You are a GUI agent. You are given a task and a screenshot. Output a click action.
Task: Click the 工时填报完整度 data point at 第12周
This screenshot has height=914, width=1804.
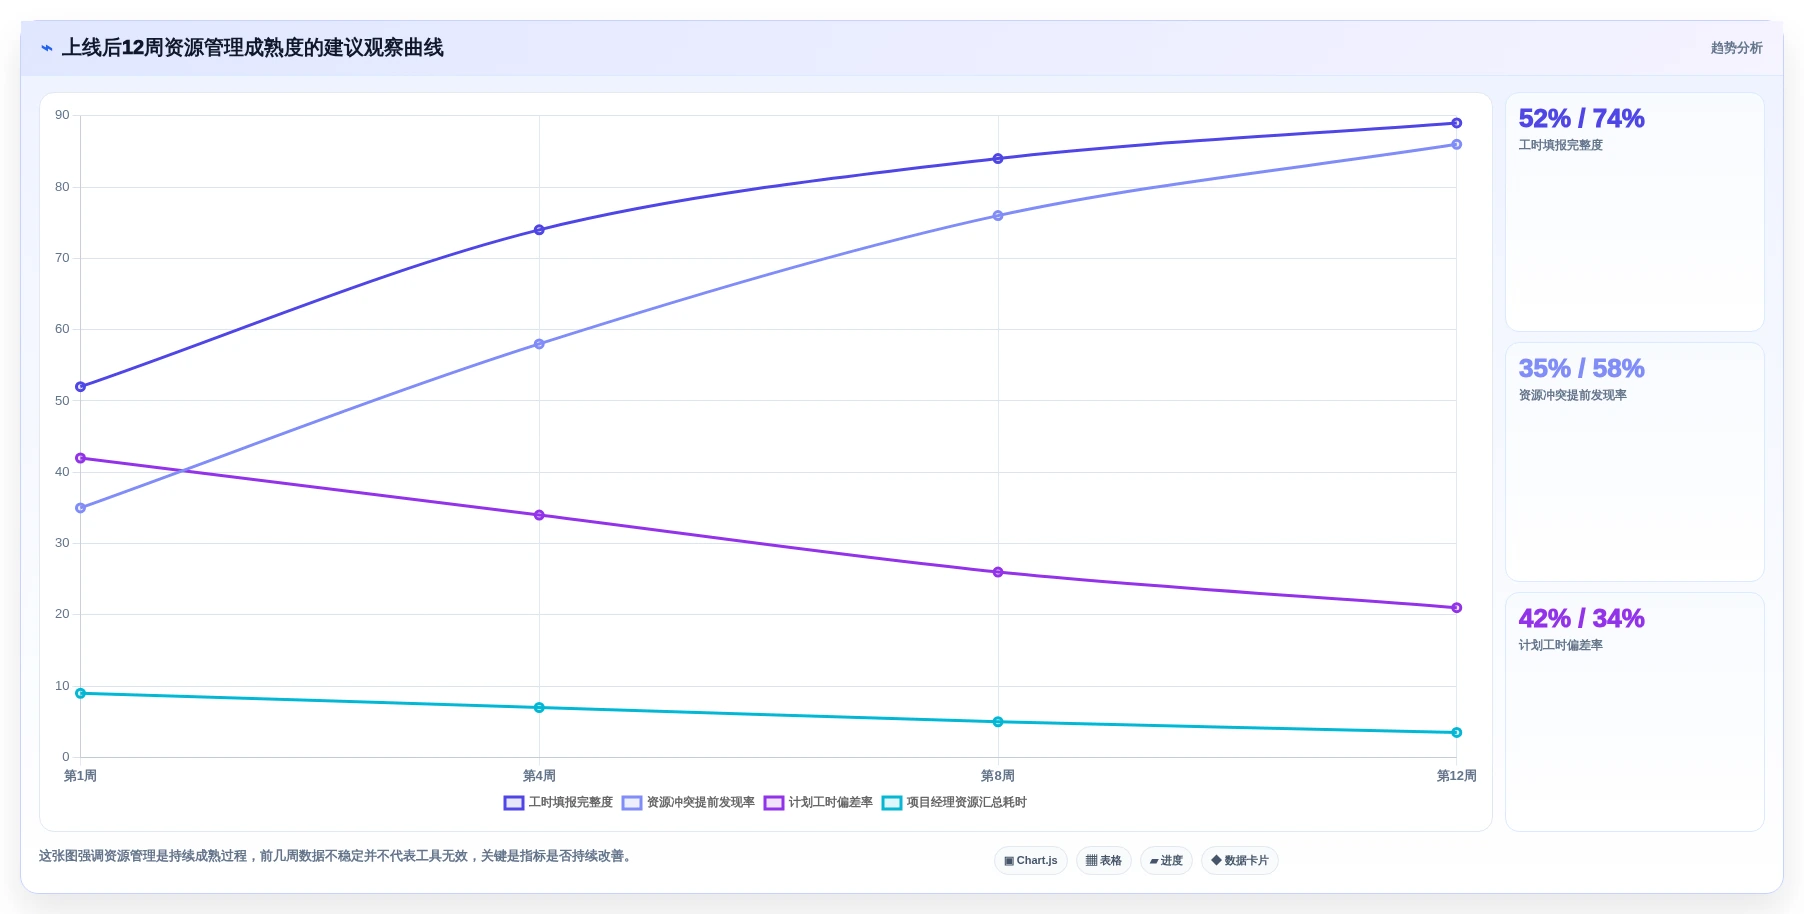click(x=1457, y=123)
